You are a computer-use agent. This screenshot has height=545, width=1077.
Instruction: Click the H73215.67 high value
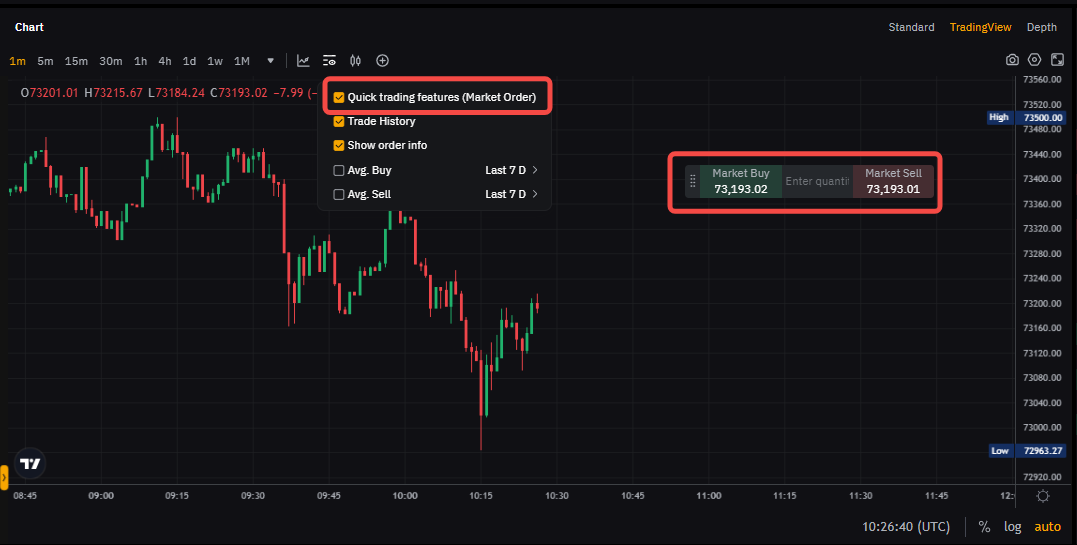(113, 93)
